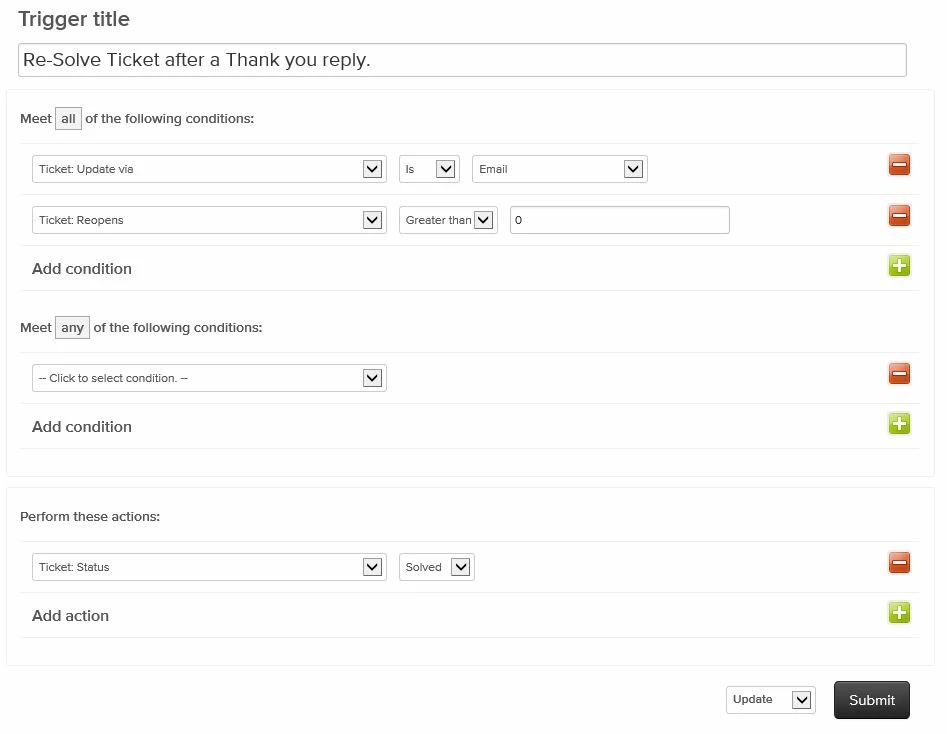Image resolution: width=947 pixels, height=734 pixels.
Task: Click the 'Add condition' text in 'Meet all' section
Action: click(82, 269)
